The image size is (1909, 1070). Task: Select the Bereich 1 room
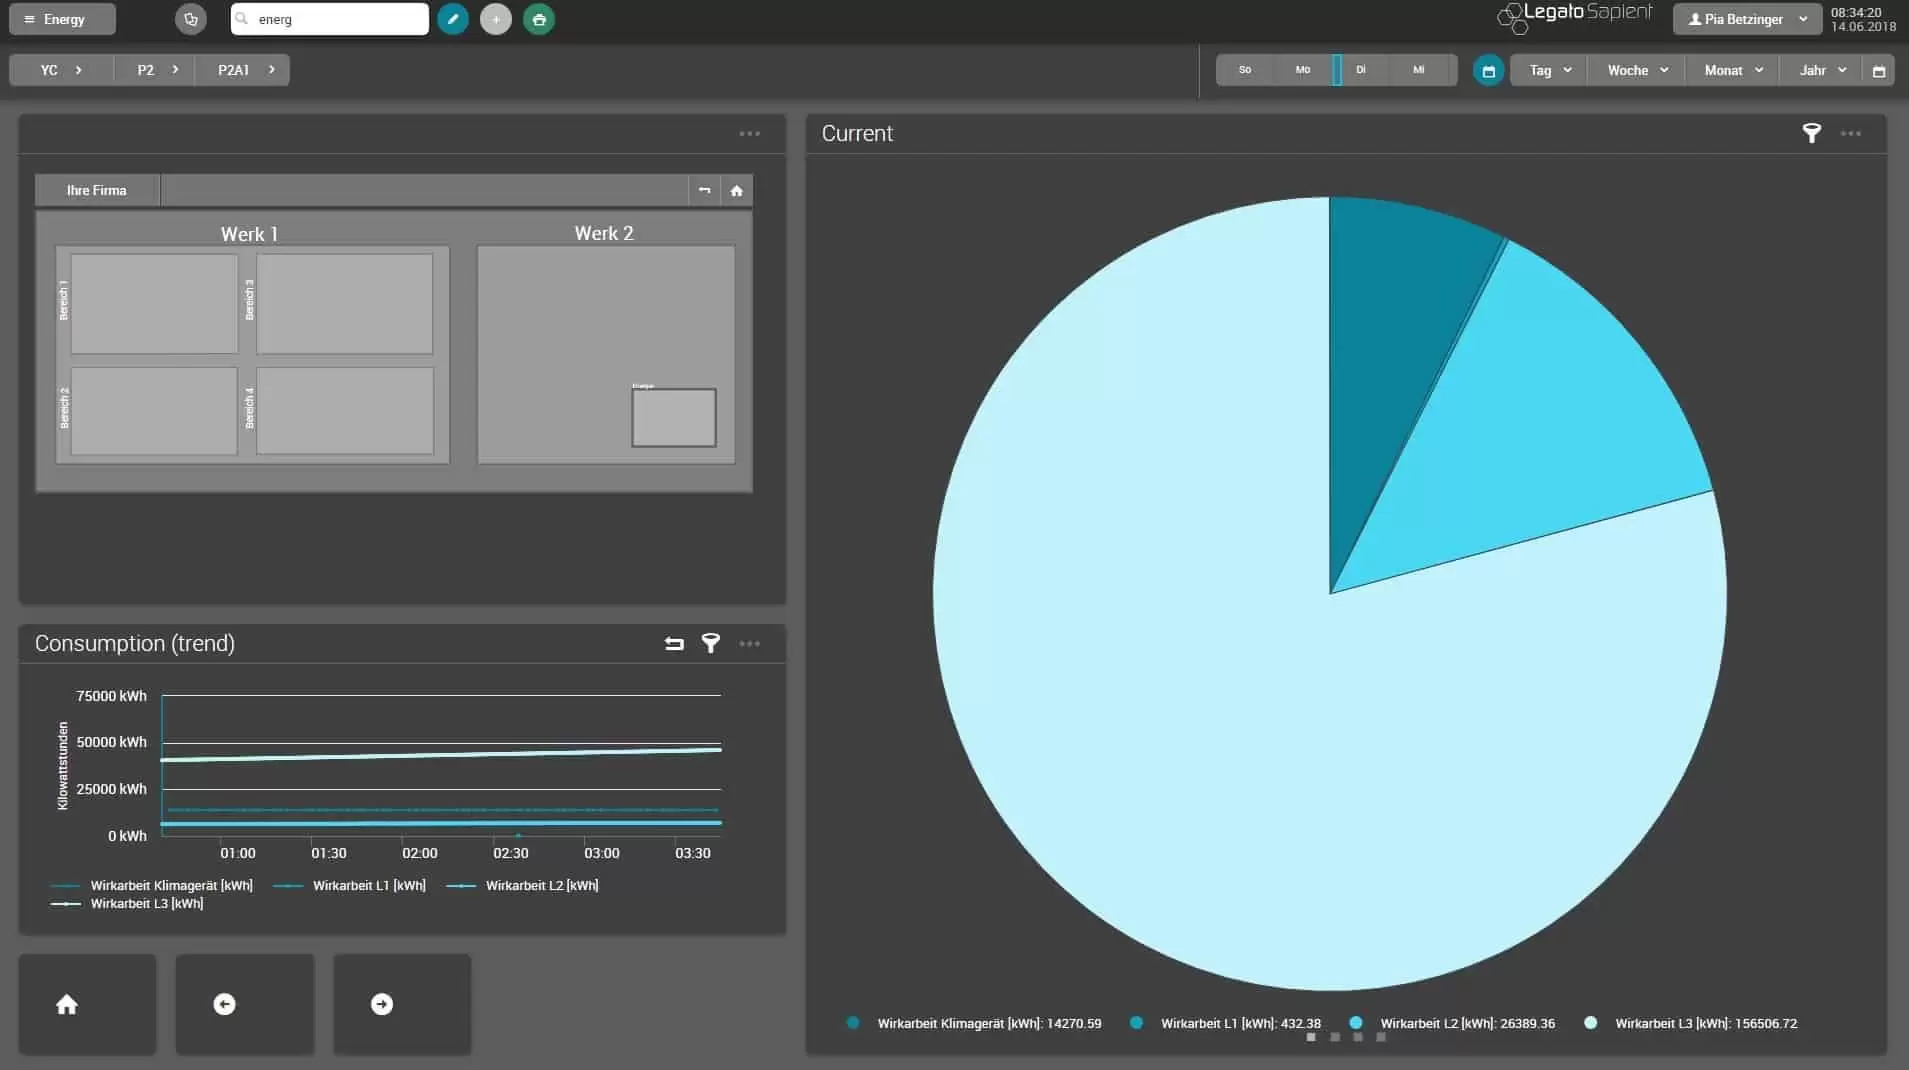click(154, 303)
